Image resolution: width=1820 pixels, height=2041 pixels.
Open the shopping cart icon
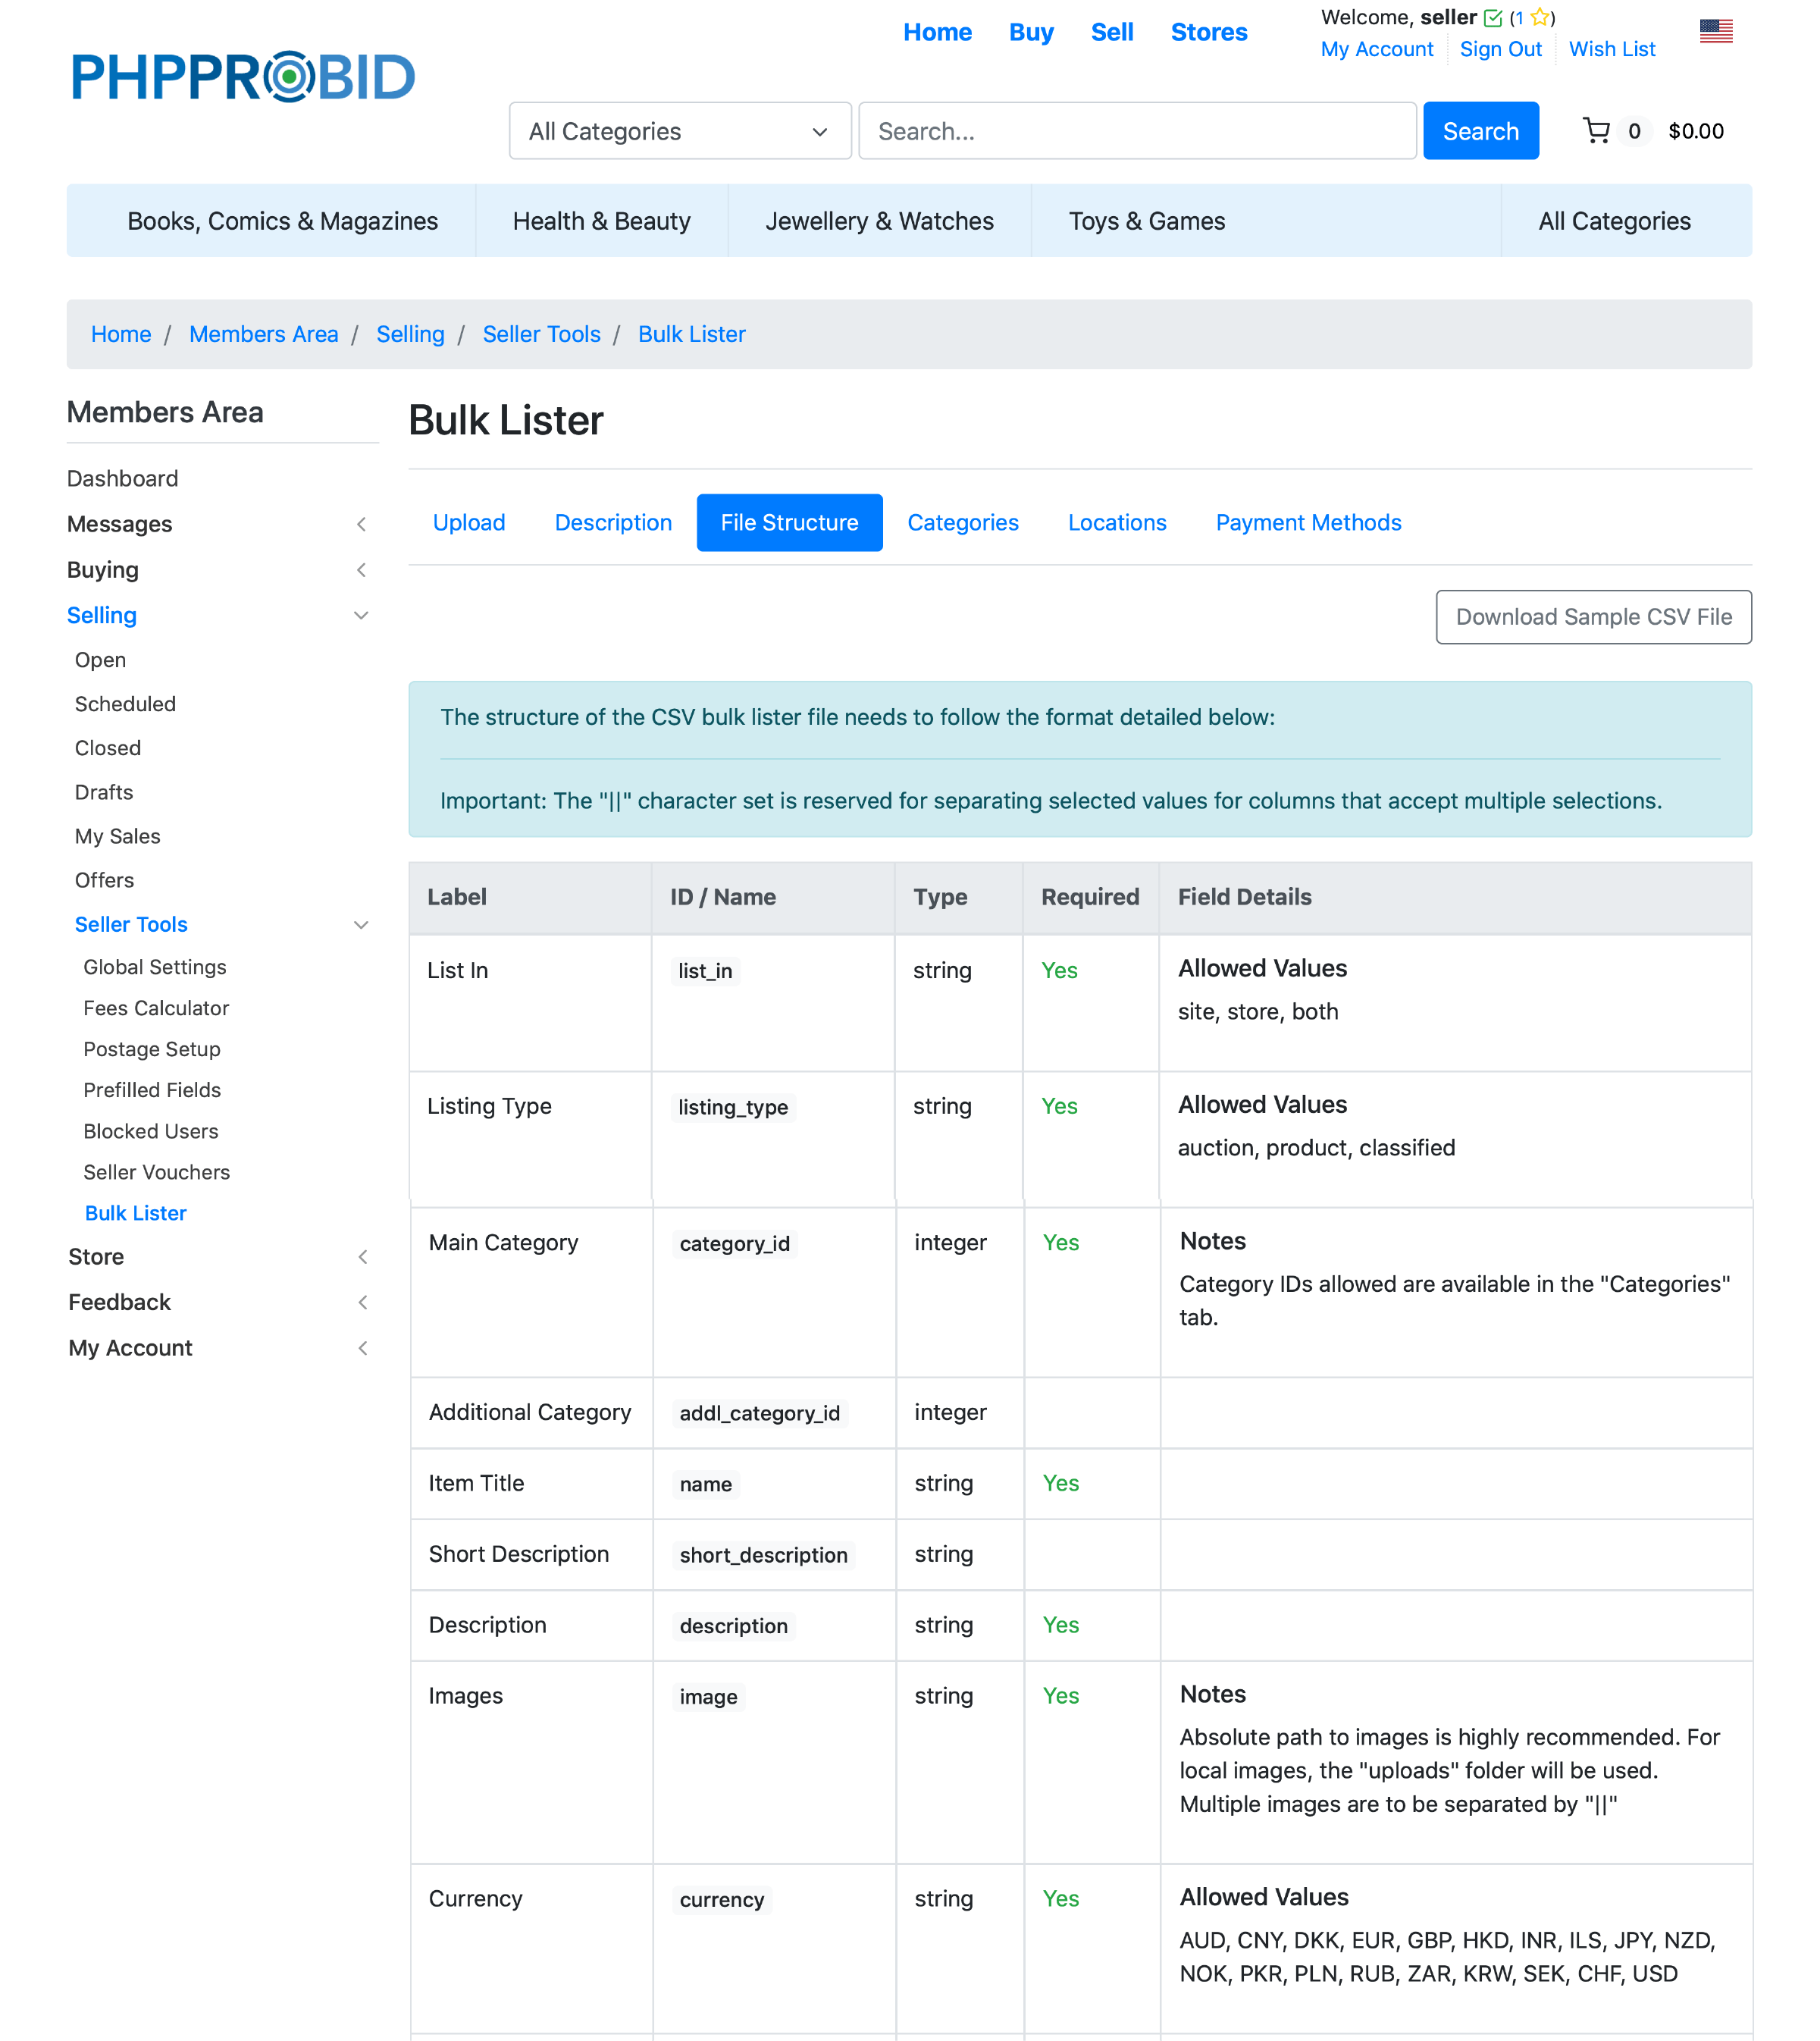(1596, 131)
